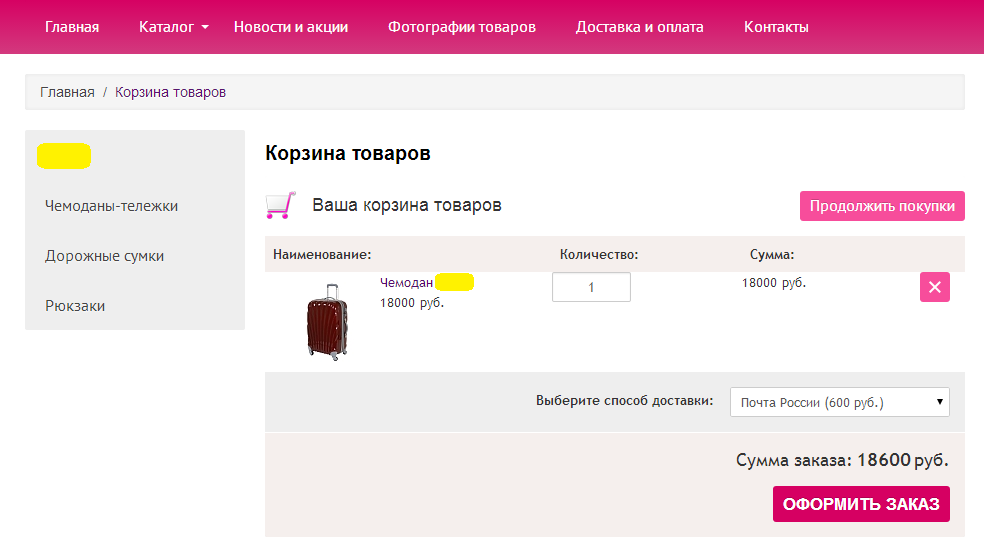The width and height of the screenshot is (984, 537).
Task: Click Главная in the breadcrumb
Action: 67,92
